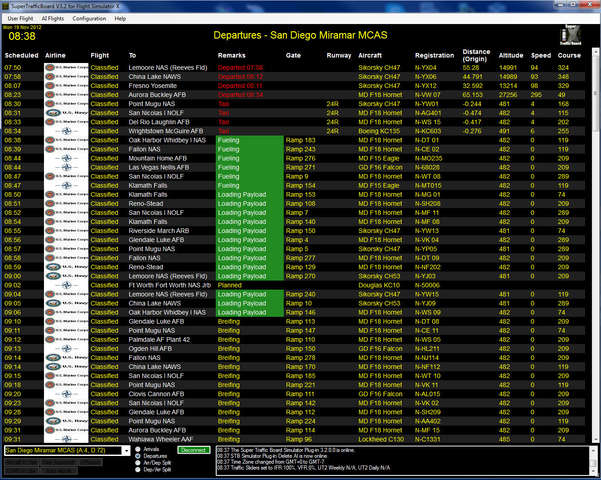The width and height of the screenshot is (601, 480).
Task: Click the airline logo on the Riverside March ARB row
Action: [x=66, y=231]
